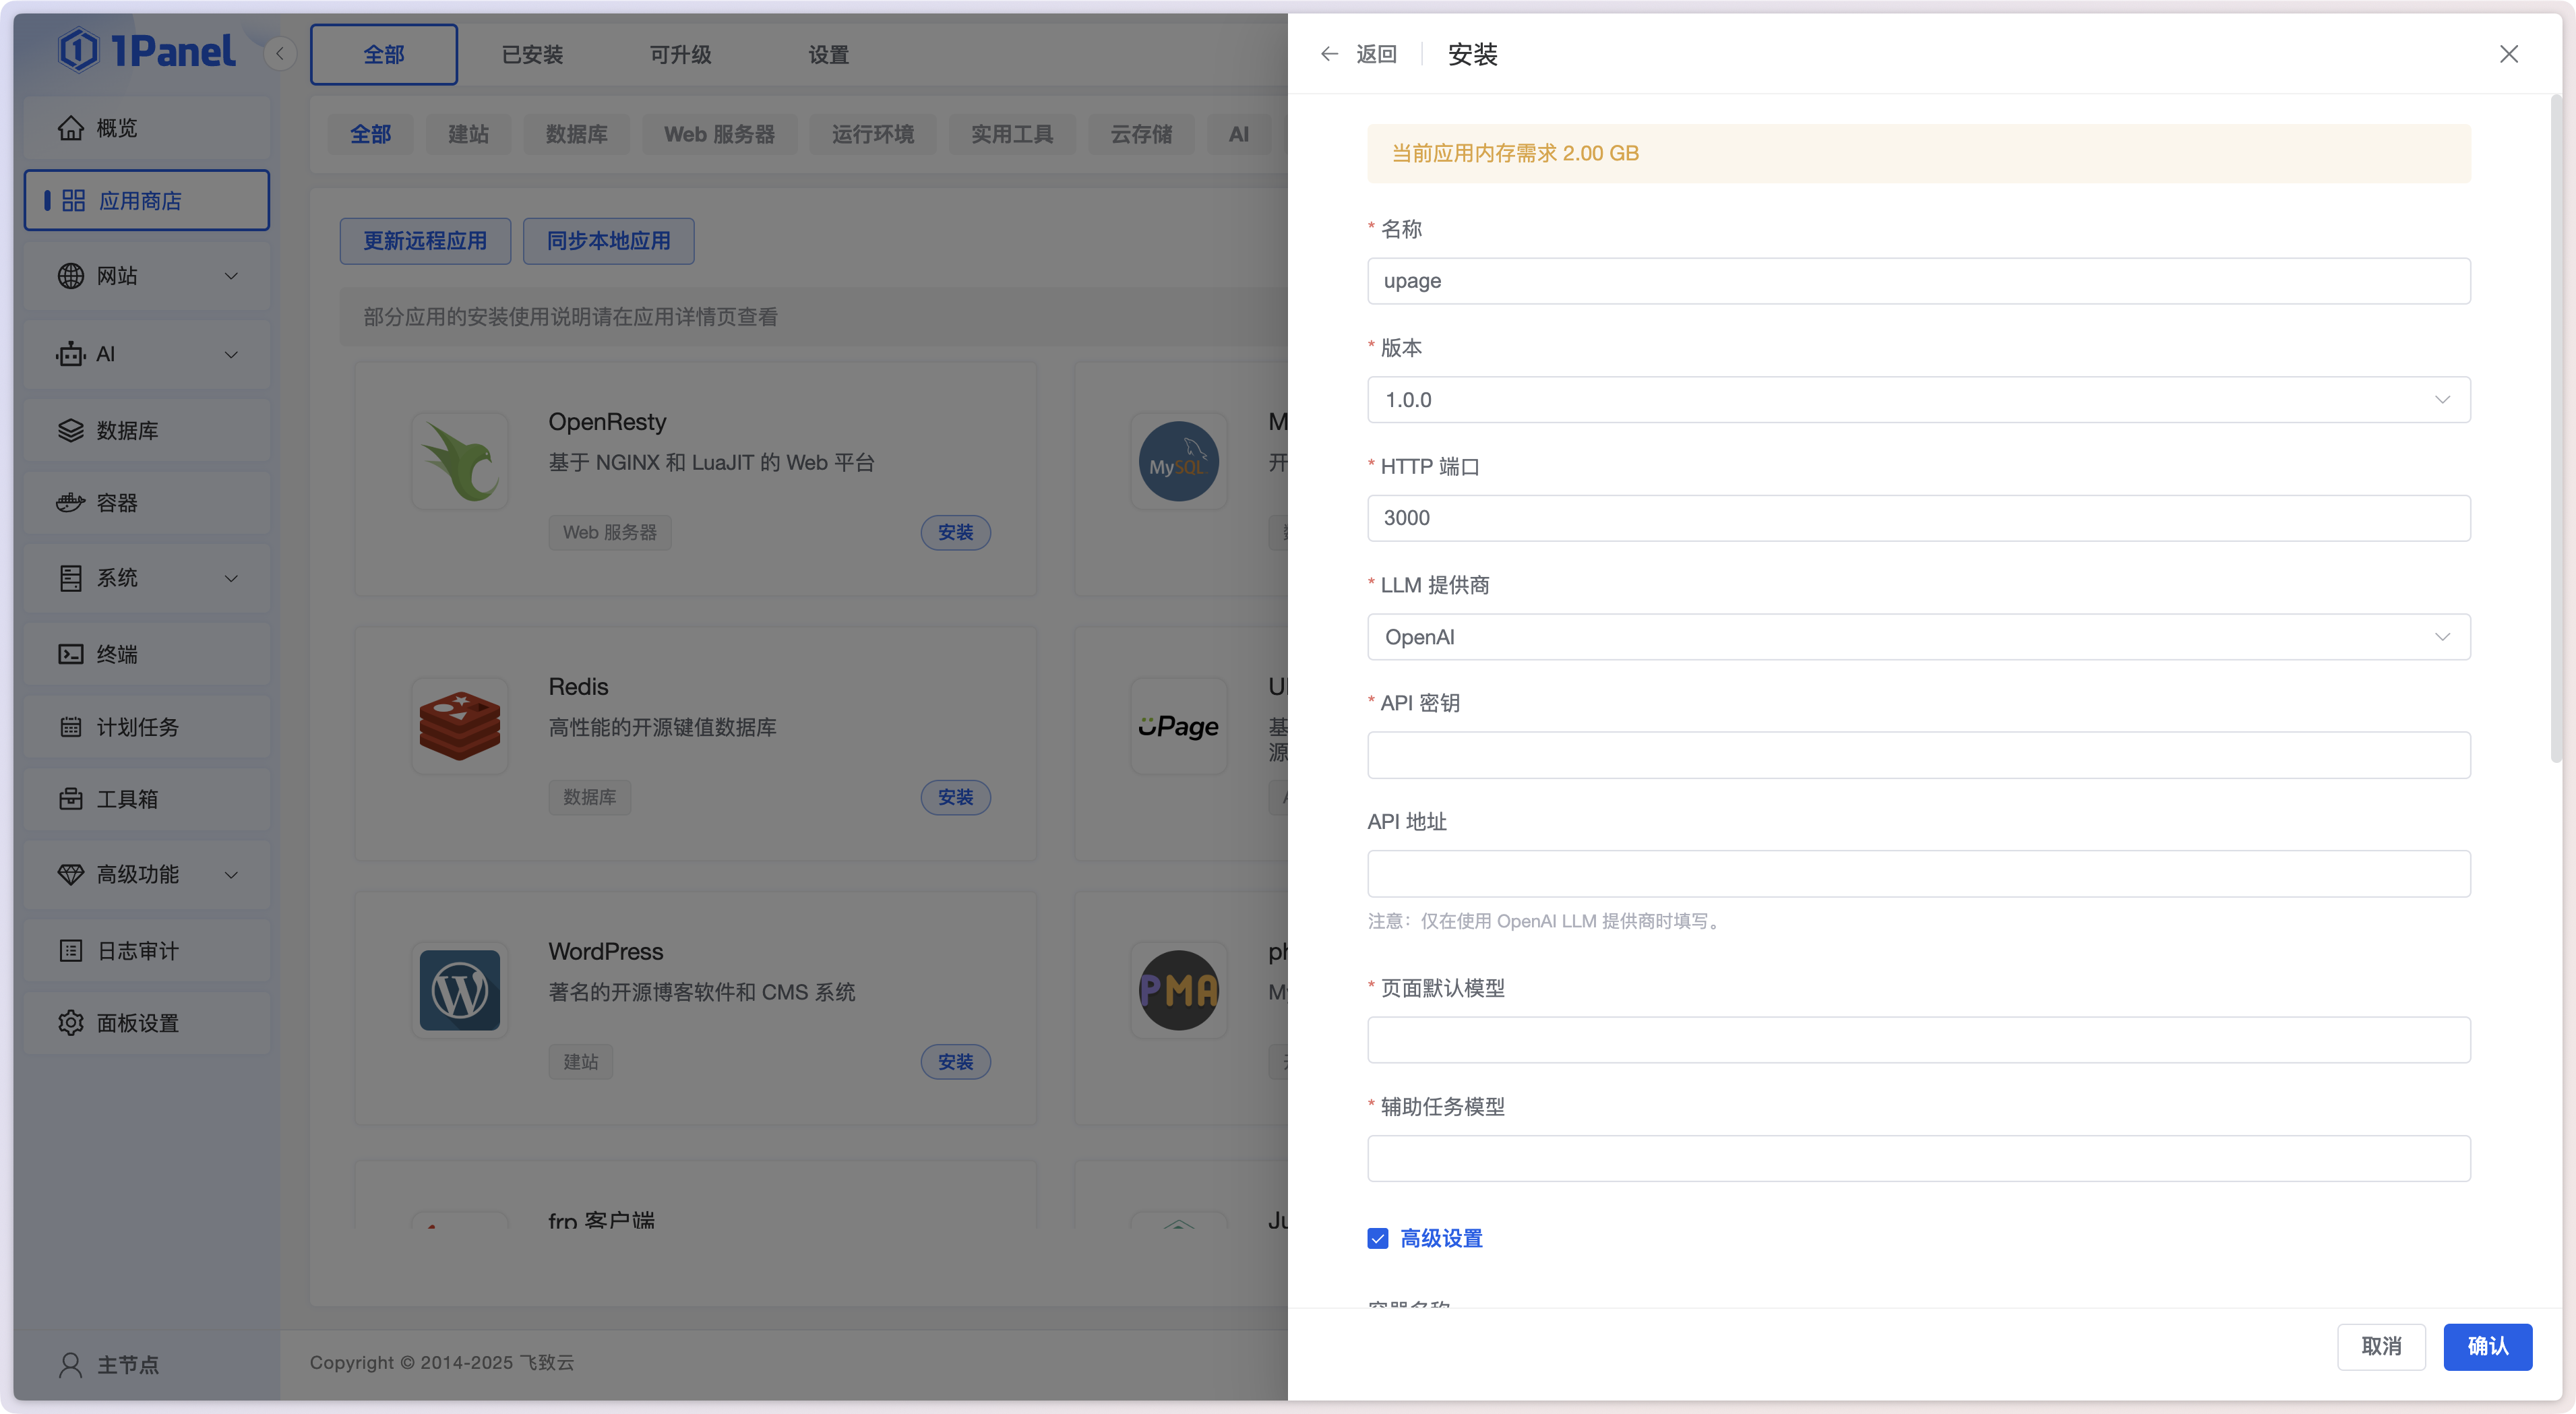Click the 面板设置 gear icon
The height and width of the screenshot is (1414, 2576).
[70, 1023]
